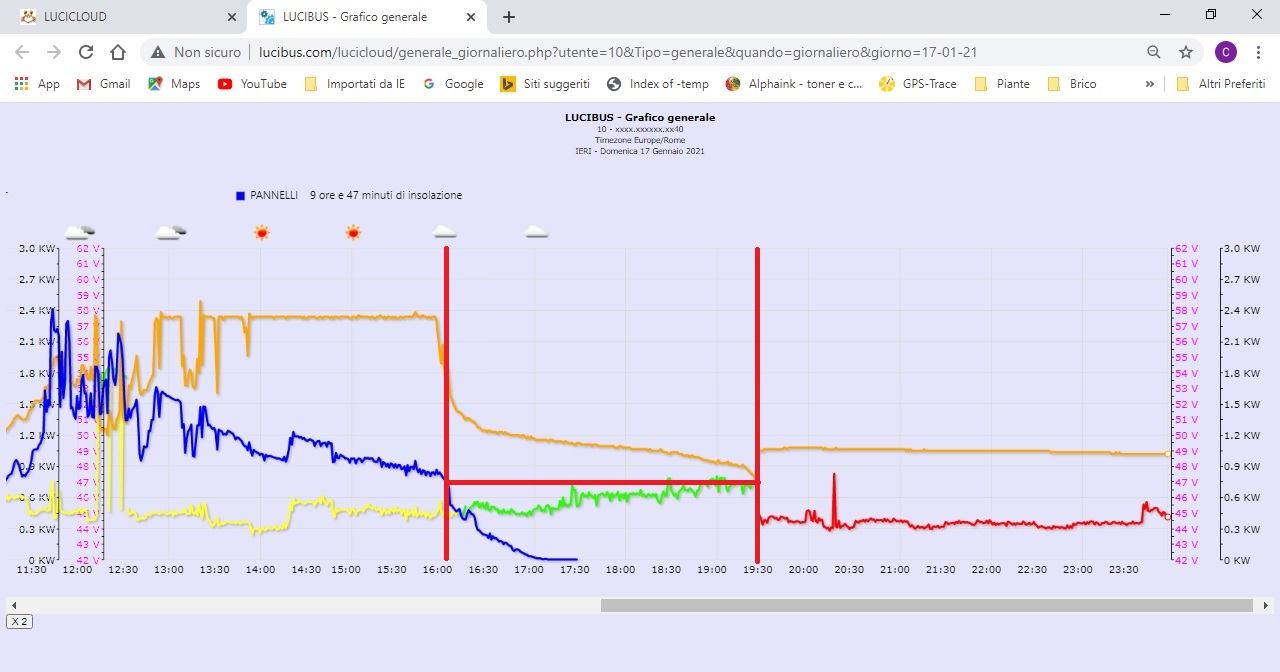Open the YouTube bookmark
The image size is (1280, 672).
click(252, 84)
